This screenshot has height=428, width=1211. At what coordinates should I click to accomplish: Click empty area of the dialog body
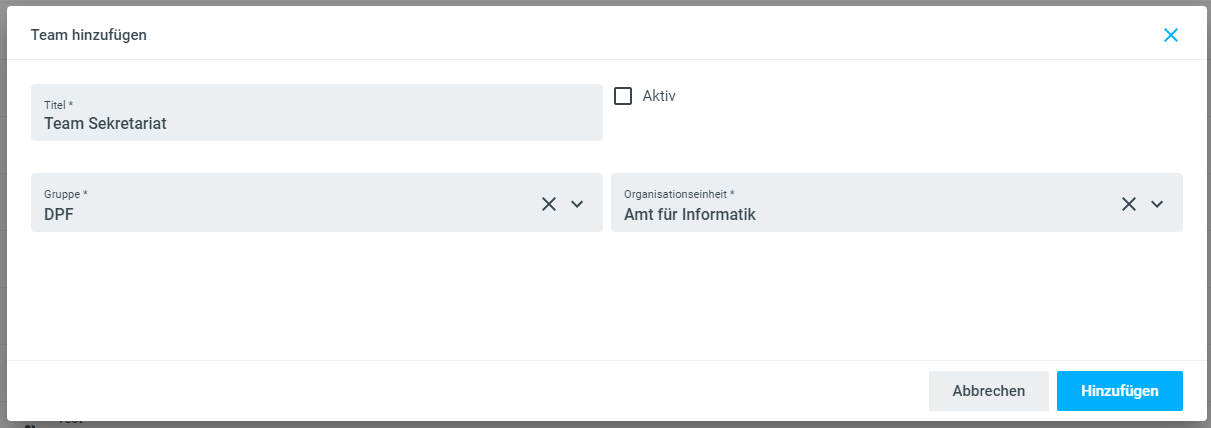click(600, 295)
